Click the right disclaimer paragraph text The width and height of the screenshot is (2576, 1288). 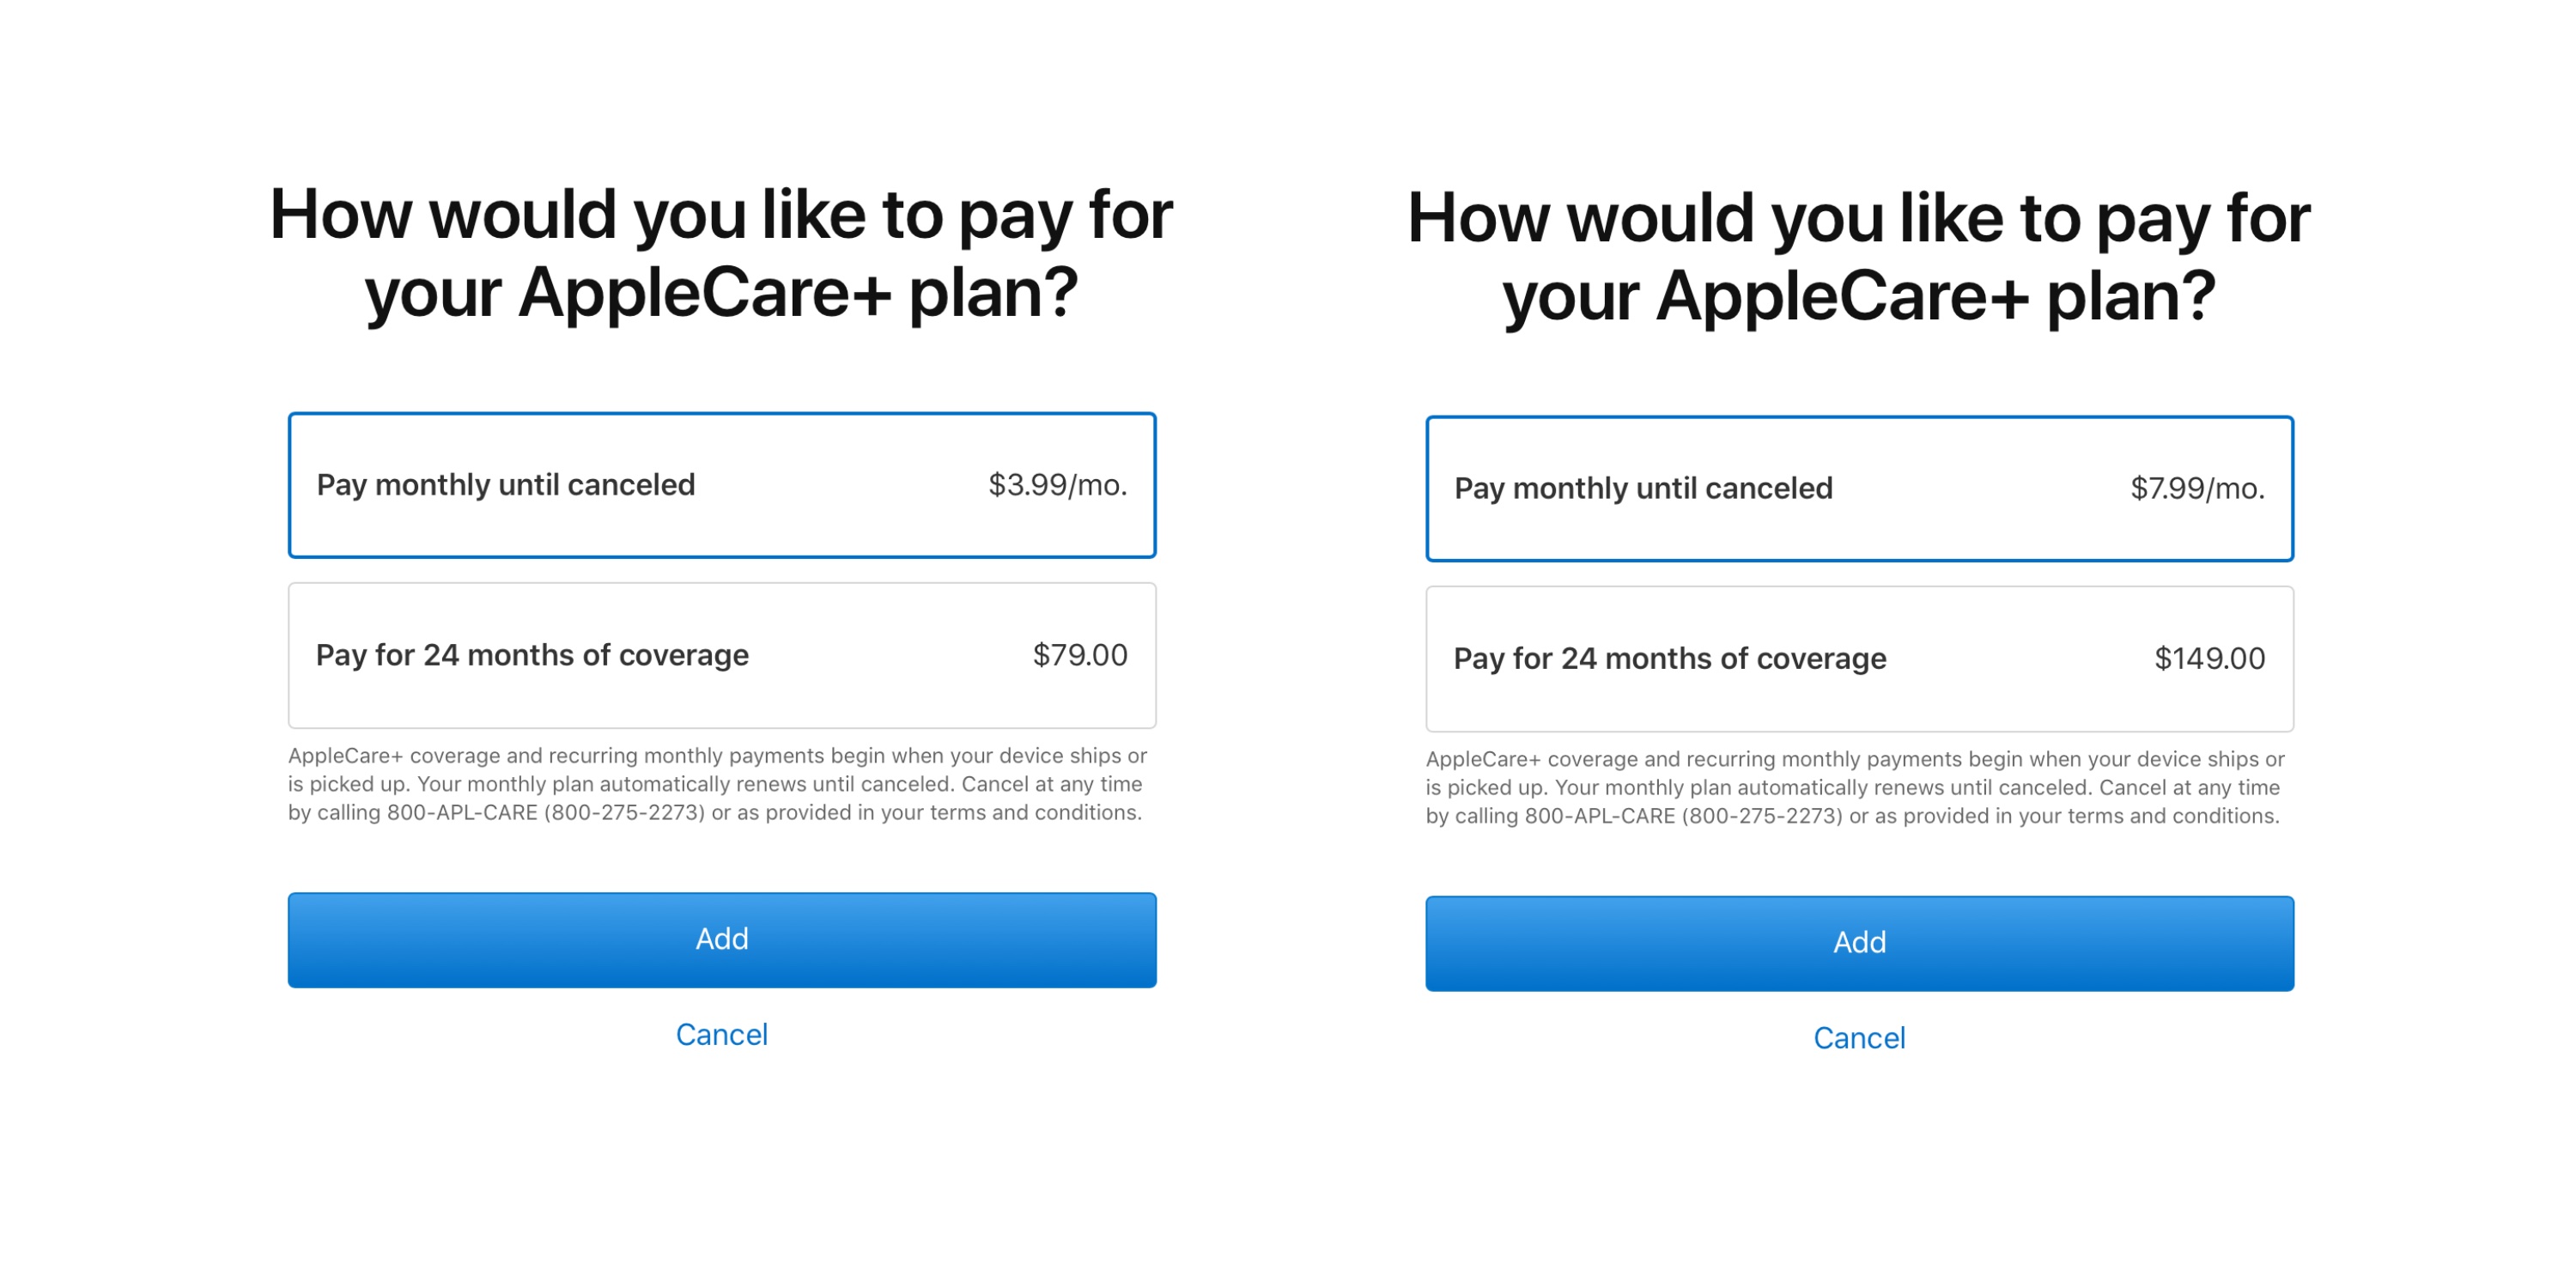tap(1858, 787)
